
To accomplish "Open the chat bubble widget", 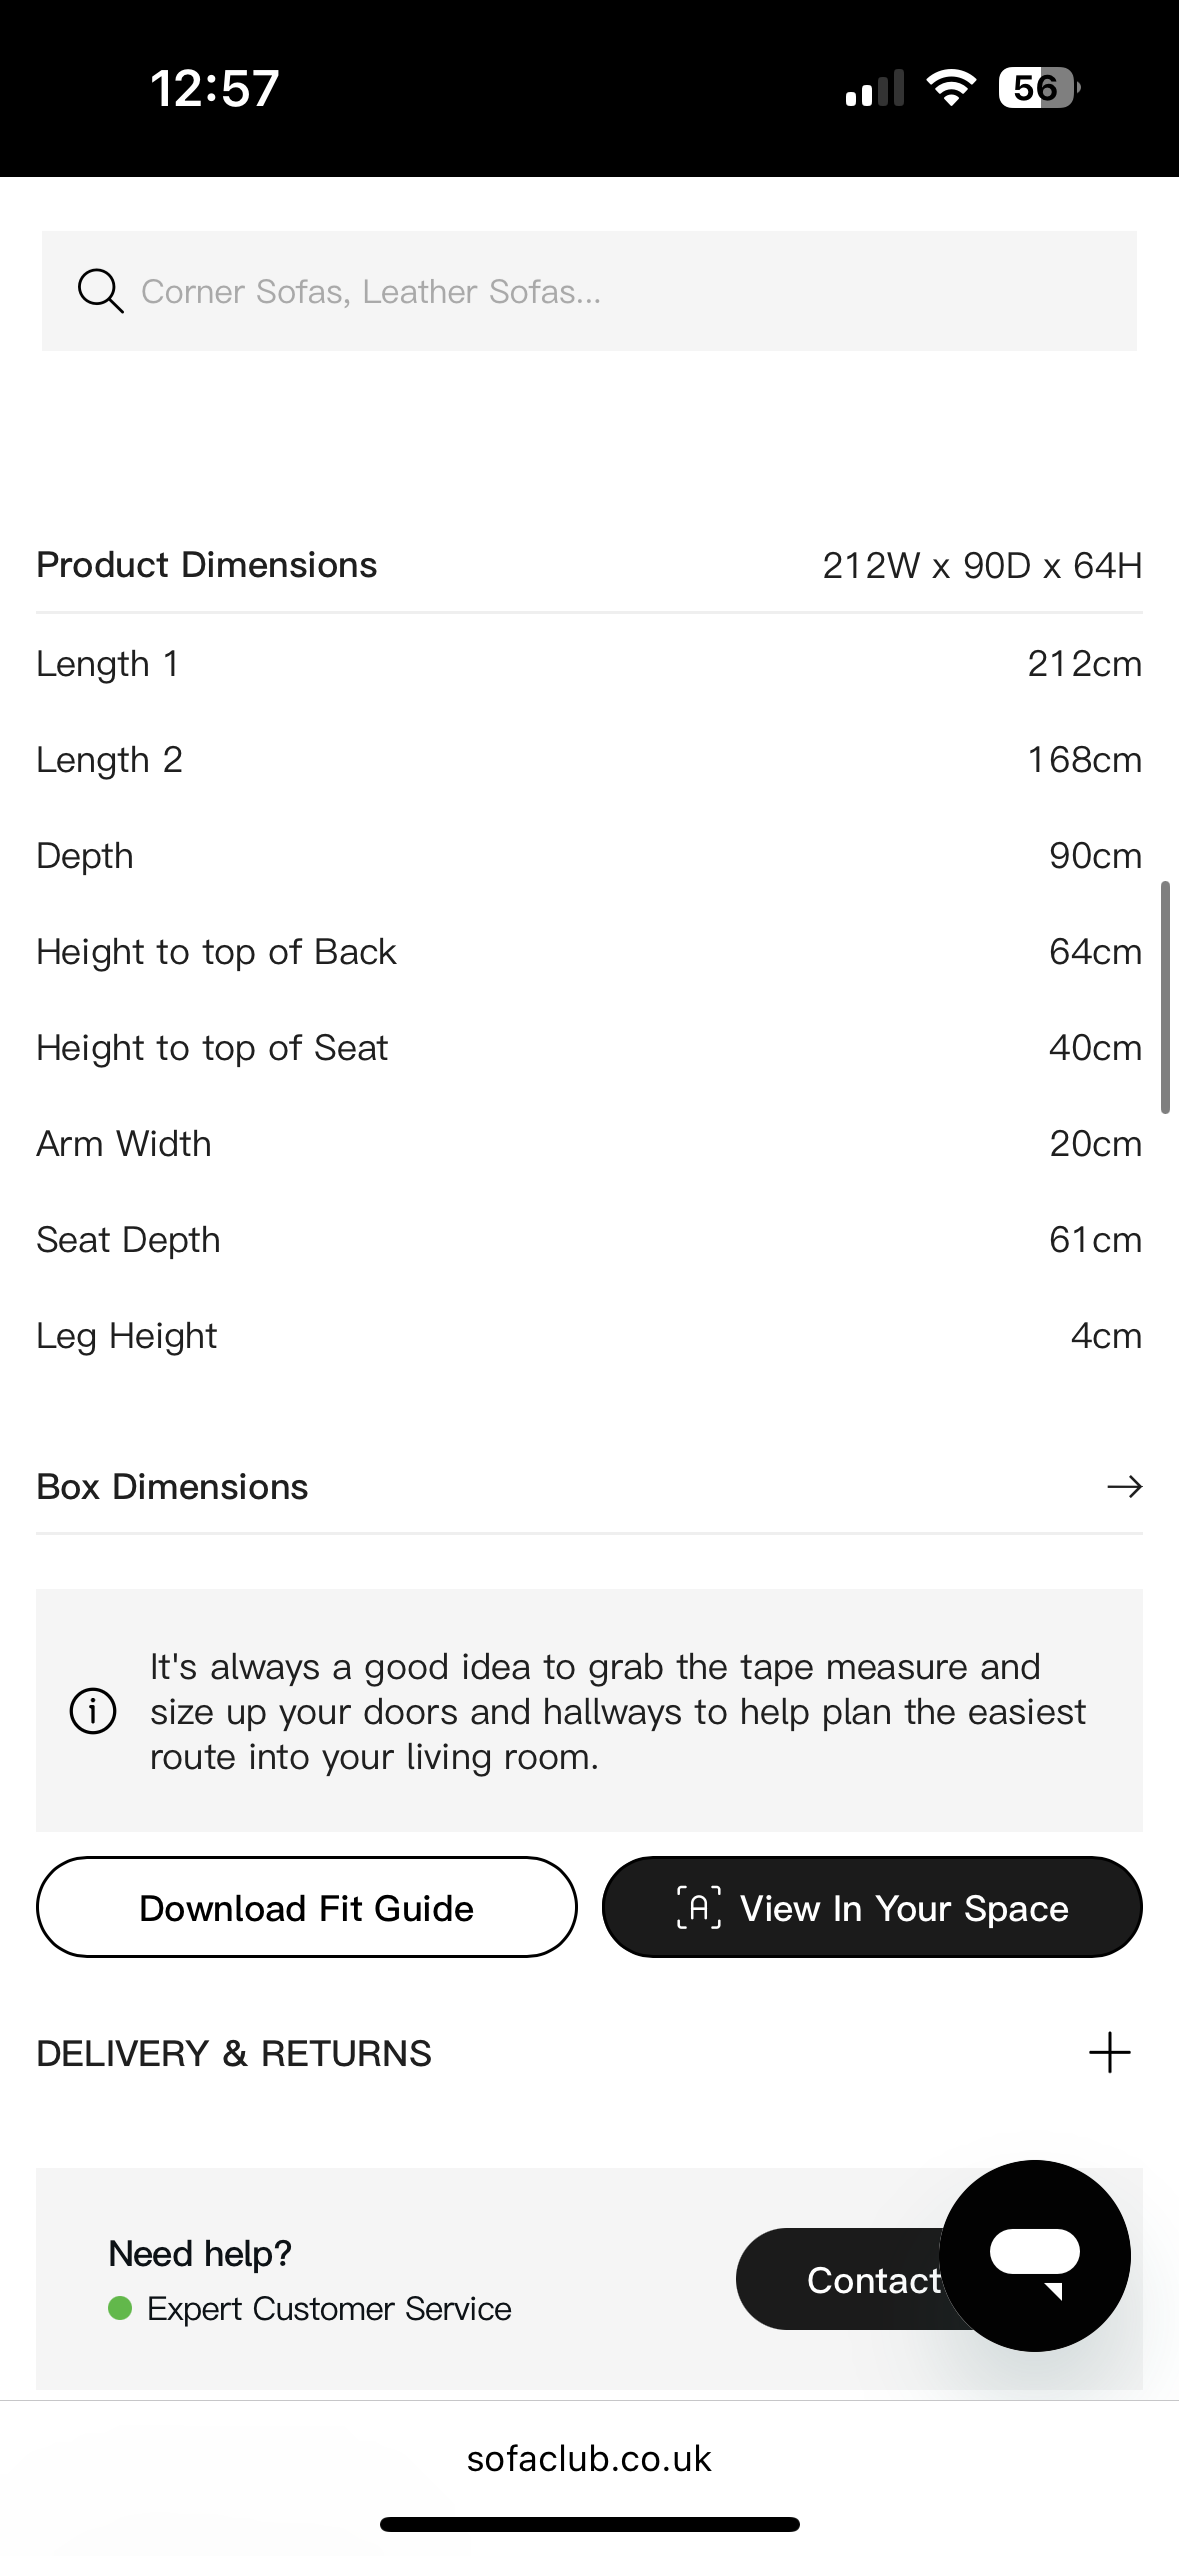I will pos(1034,2255).
